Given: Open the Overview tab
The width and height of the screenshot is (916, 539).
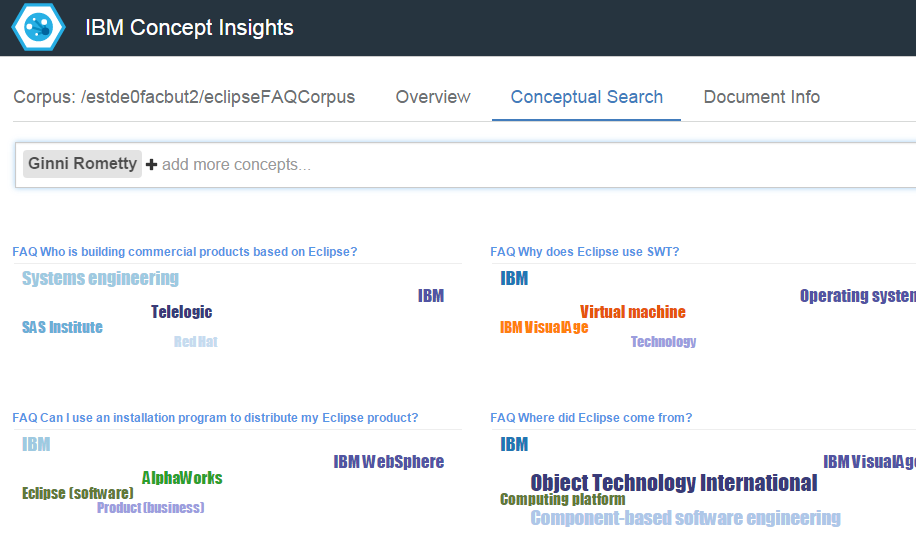Looking at the screenshot, I should pyautogui.click(x=433, y=97).
